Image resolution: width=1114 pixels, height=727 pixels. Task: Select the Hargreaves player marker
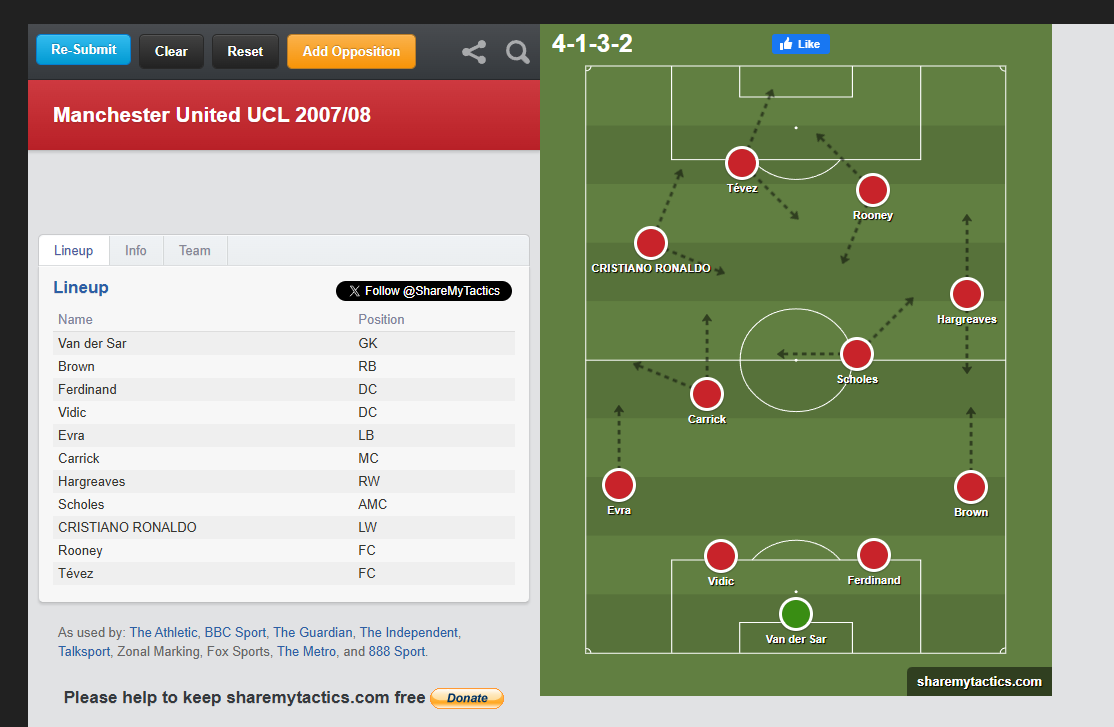(966, 294)
